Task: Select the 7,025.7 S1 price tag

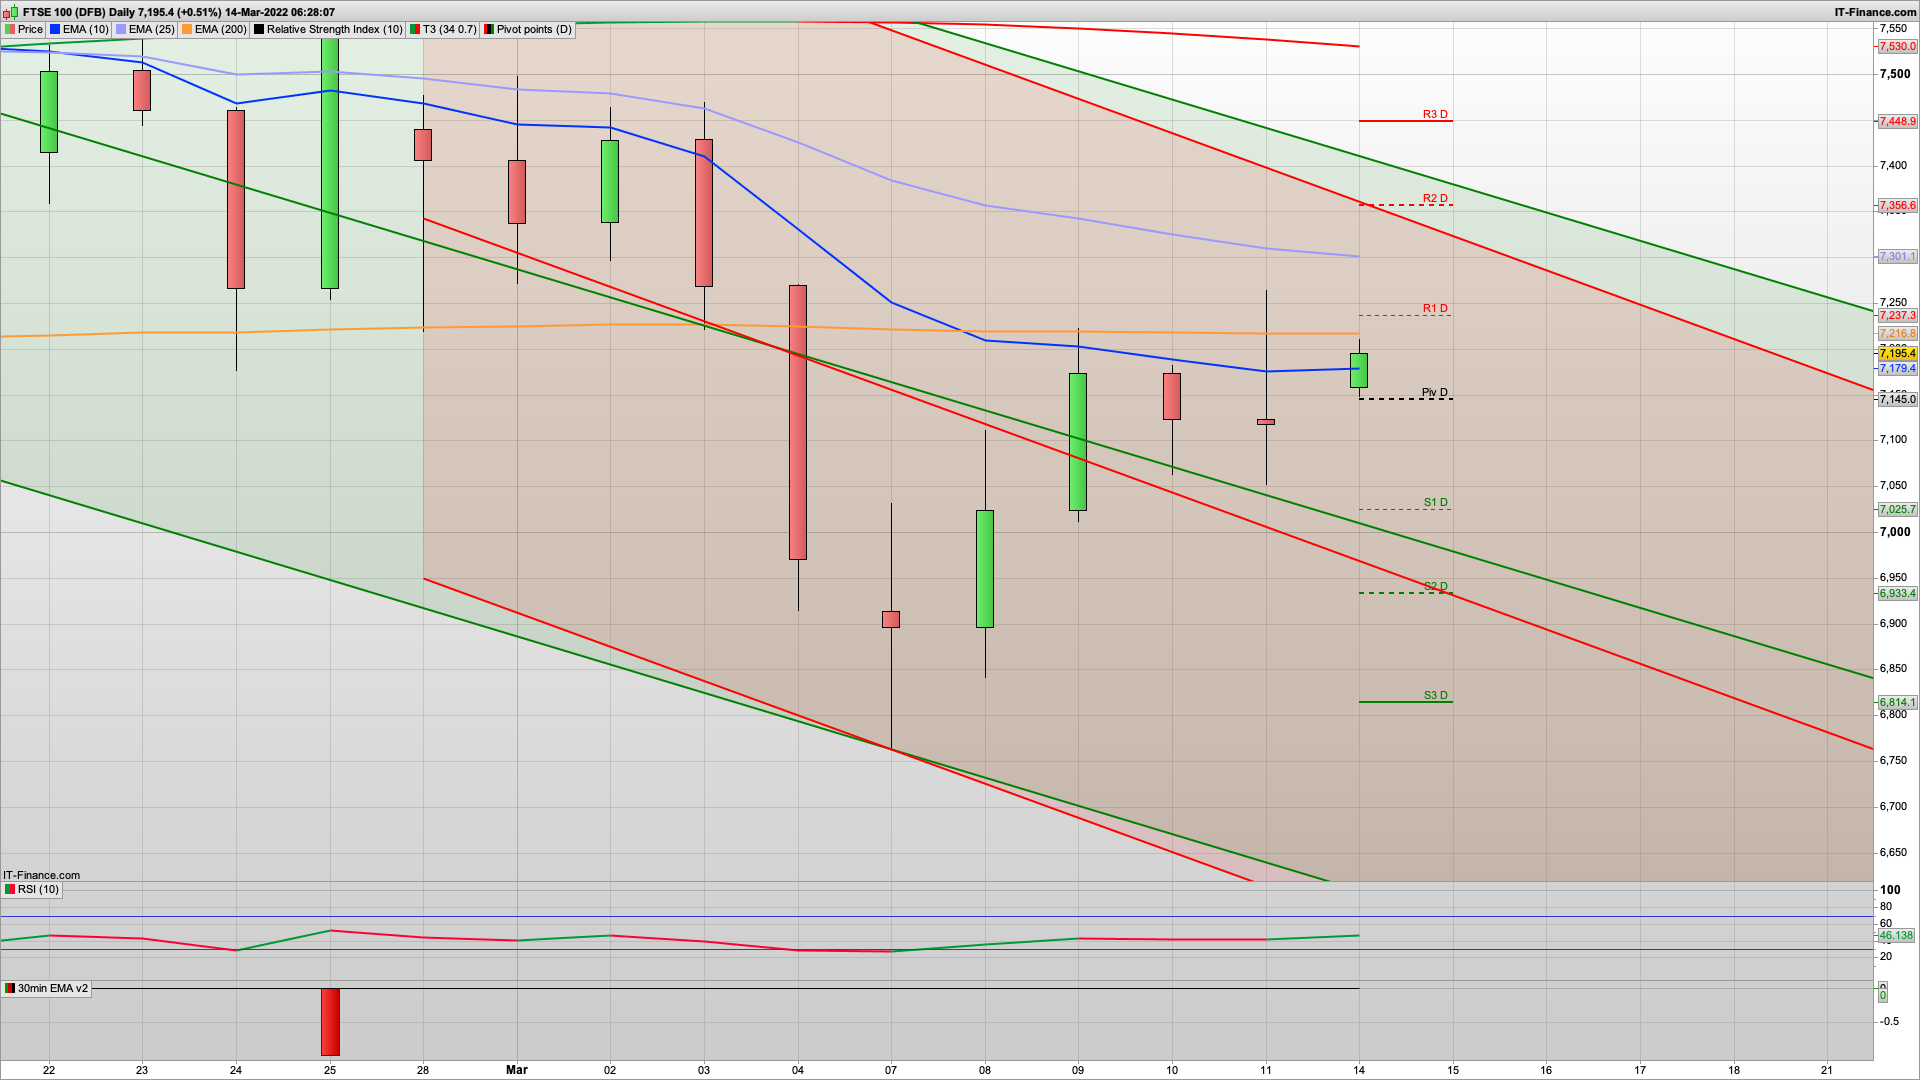Action: (x=1897, y=509)
